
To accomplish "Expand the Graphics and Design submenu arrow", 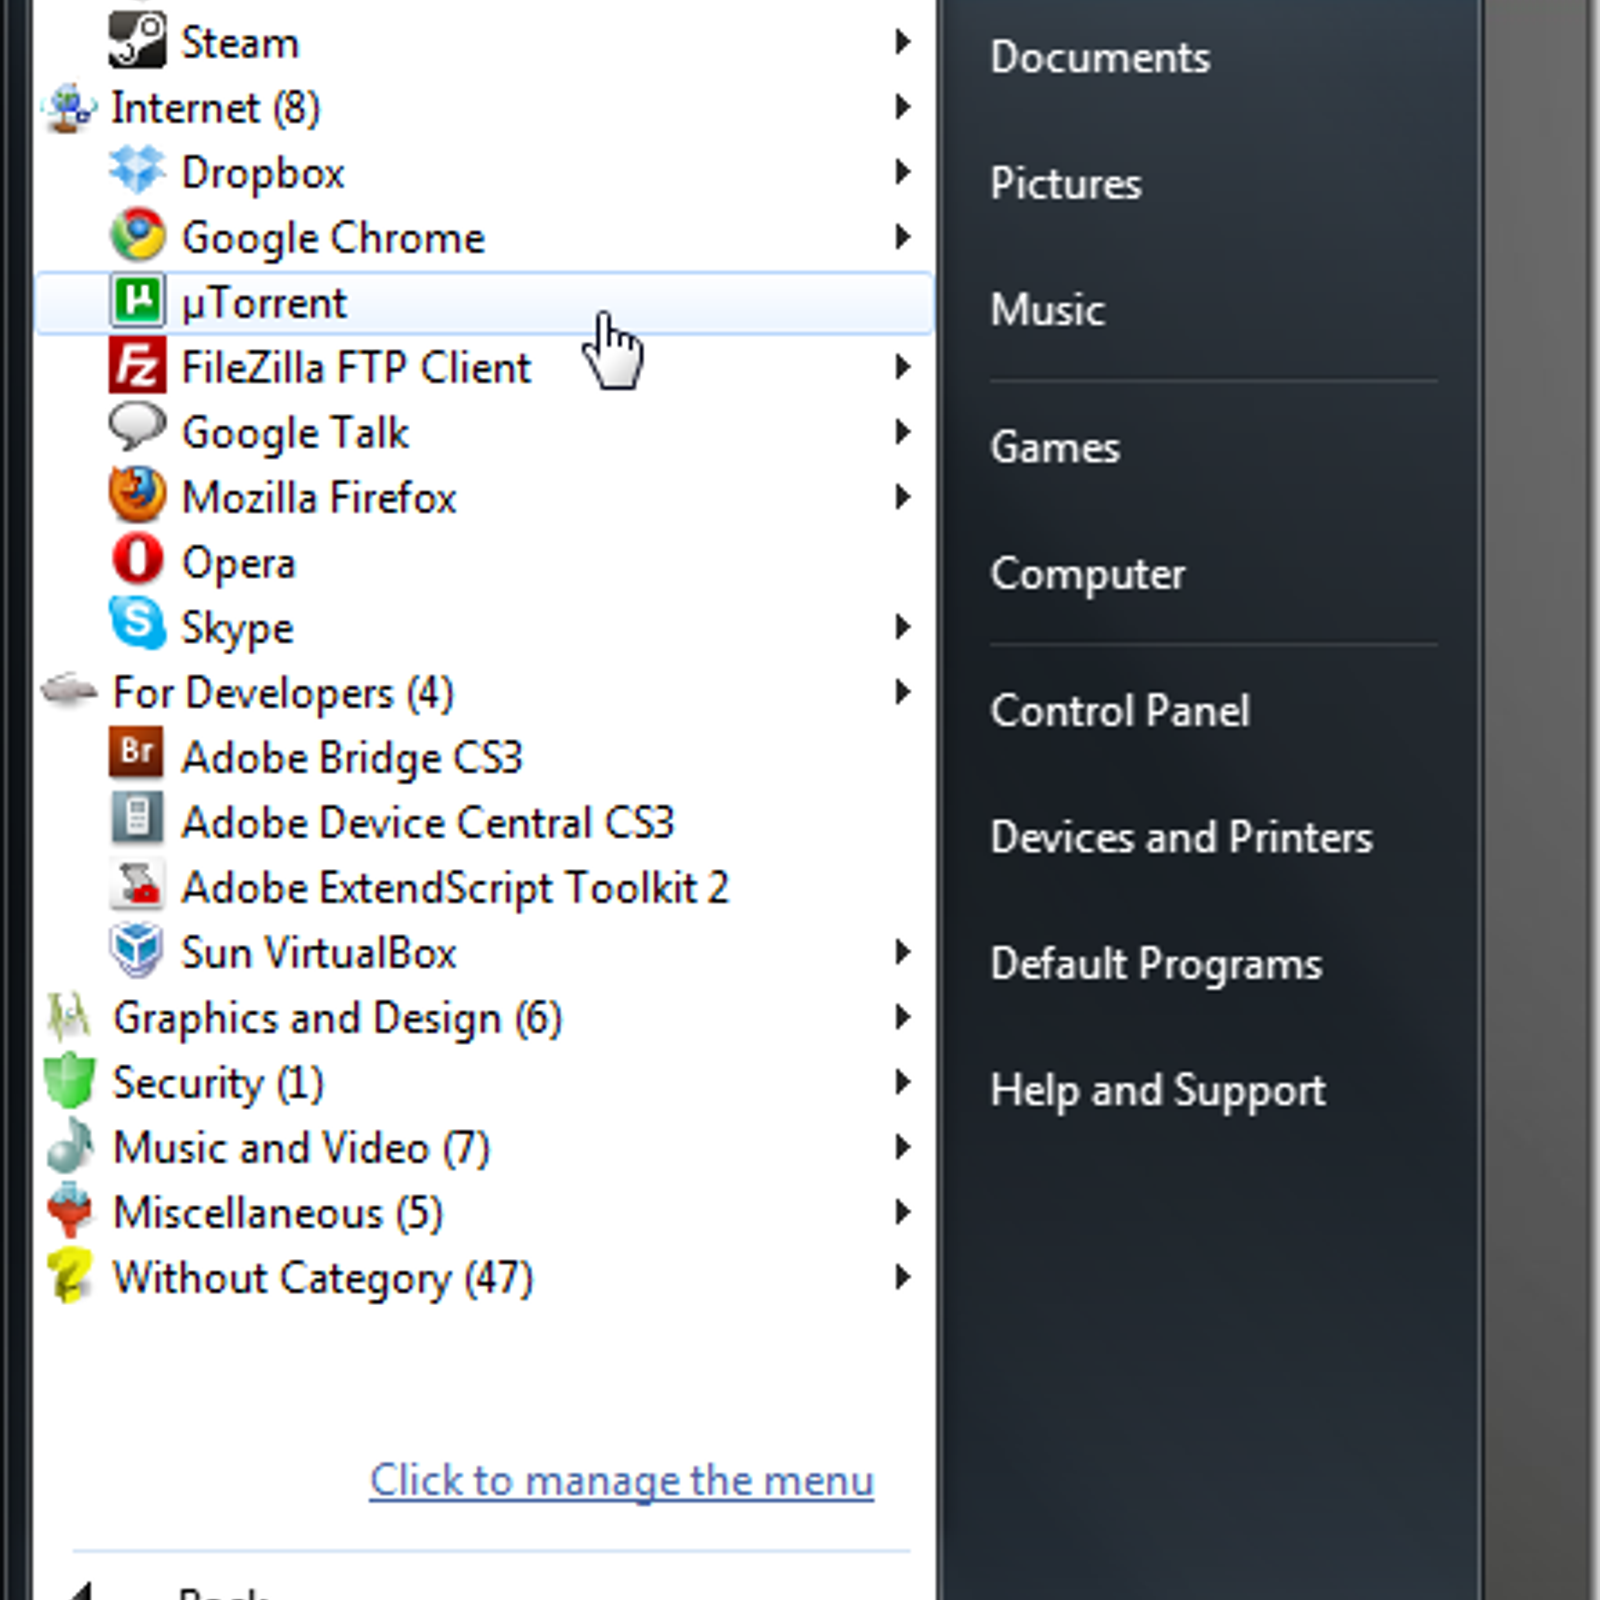I will [903, 1017].
